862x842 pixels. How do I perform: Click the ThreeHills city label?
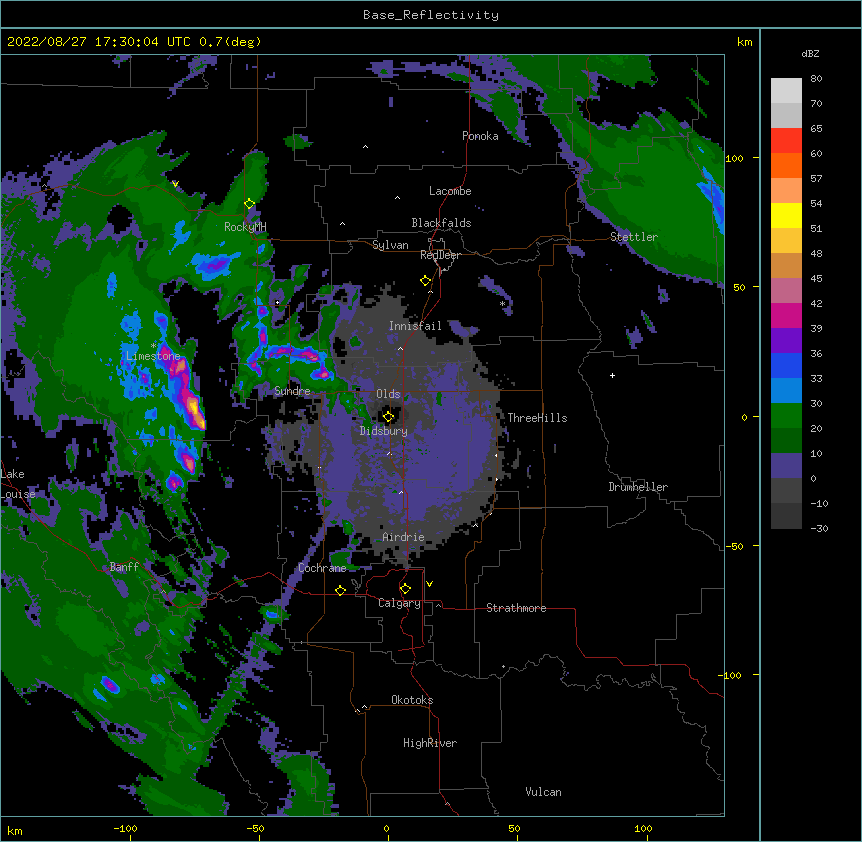(537, 418)
